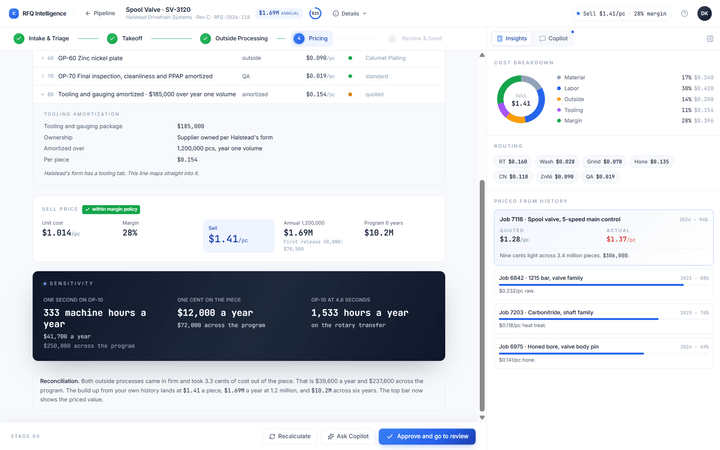720x450 pixels.
Task: Collapse the right side panel icon
Action: (710, 39)
